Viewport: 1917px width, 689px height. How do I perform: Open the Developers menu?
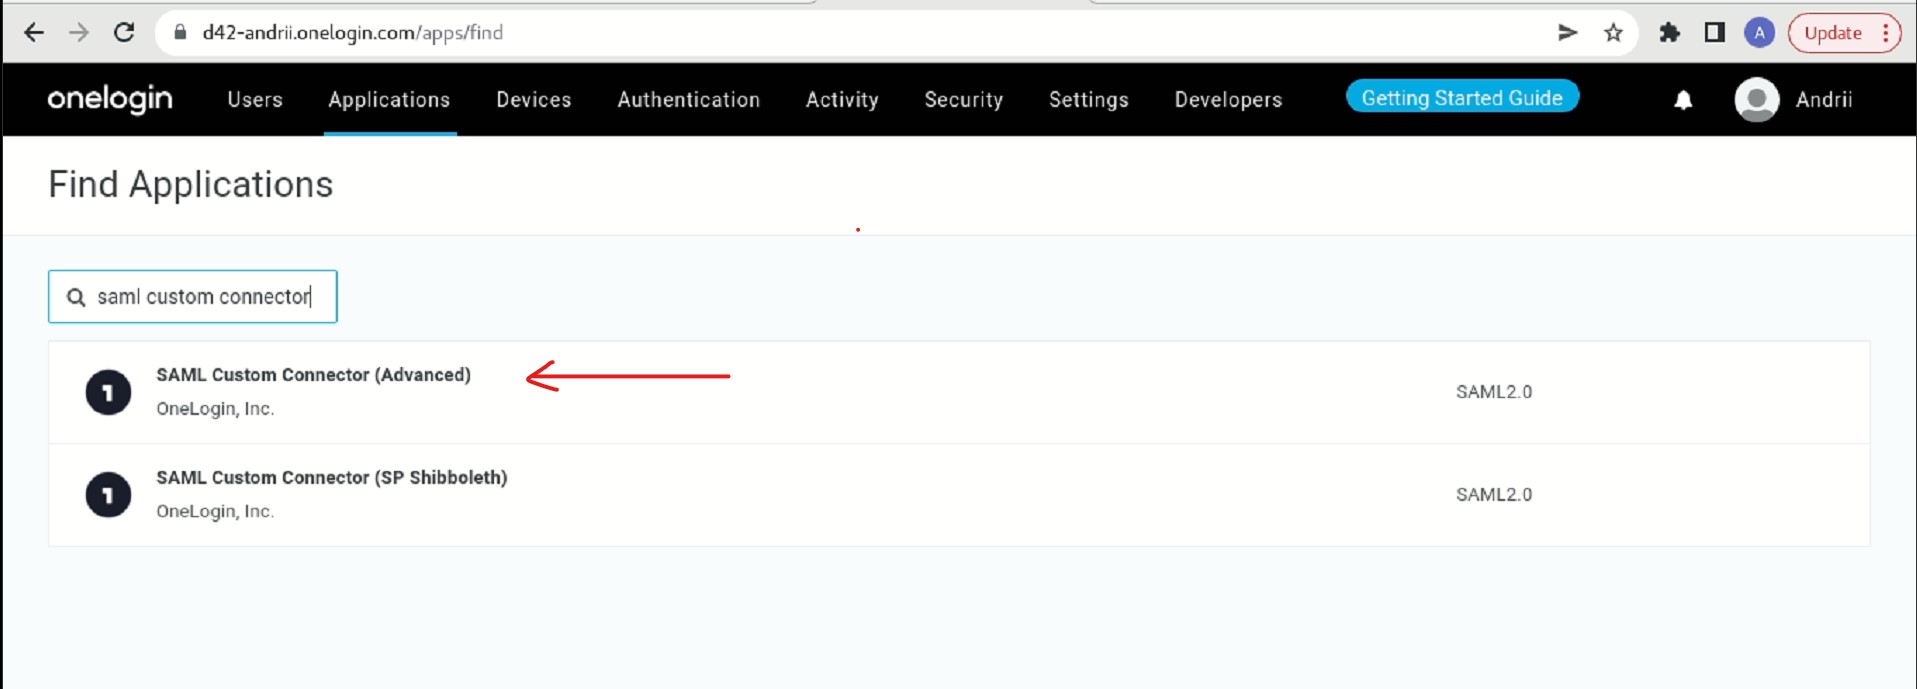(1228, 100)
